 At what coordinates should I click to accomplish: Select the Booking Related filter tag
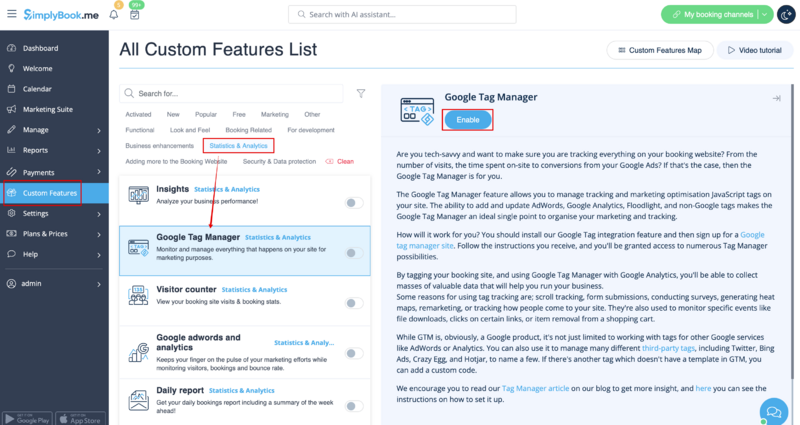(248, 130)
